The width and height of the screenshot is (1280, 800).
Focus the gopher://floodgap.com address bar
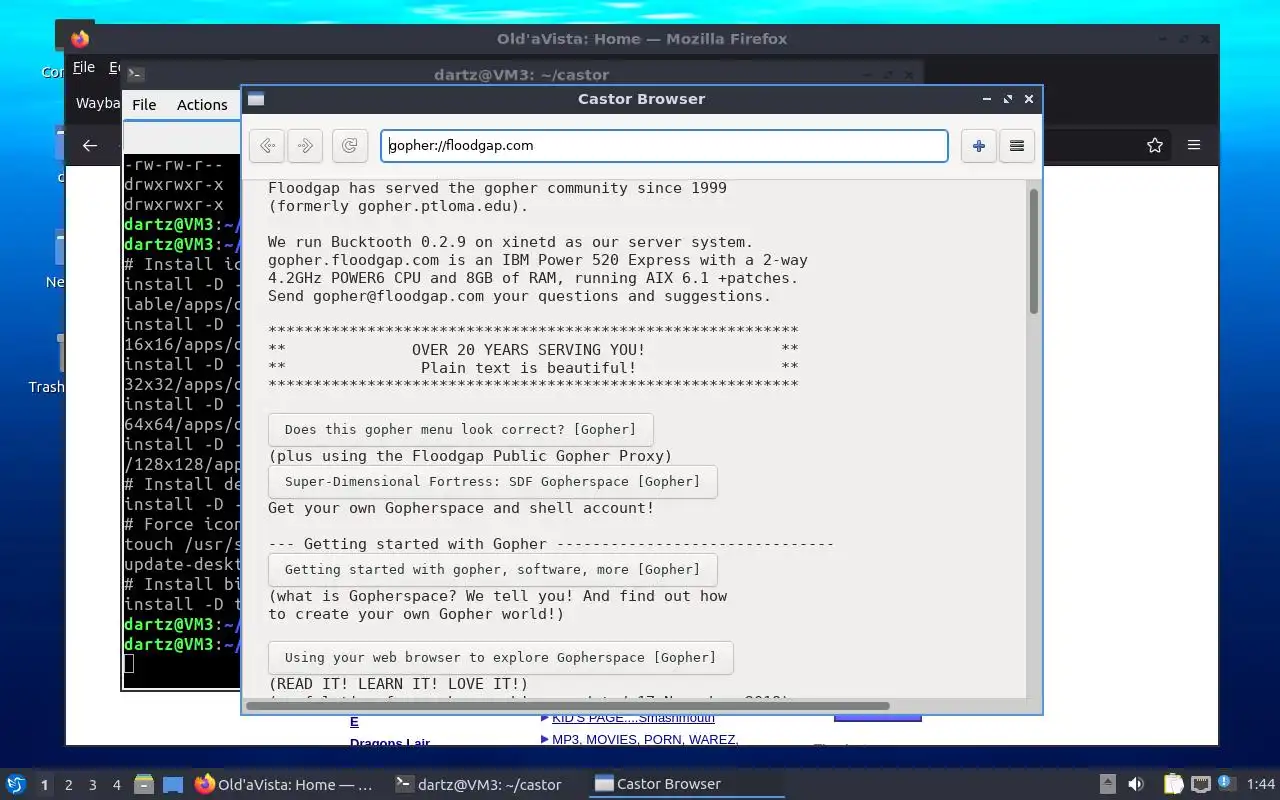[x=664, y=145]
